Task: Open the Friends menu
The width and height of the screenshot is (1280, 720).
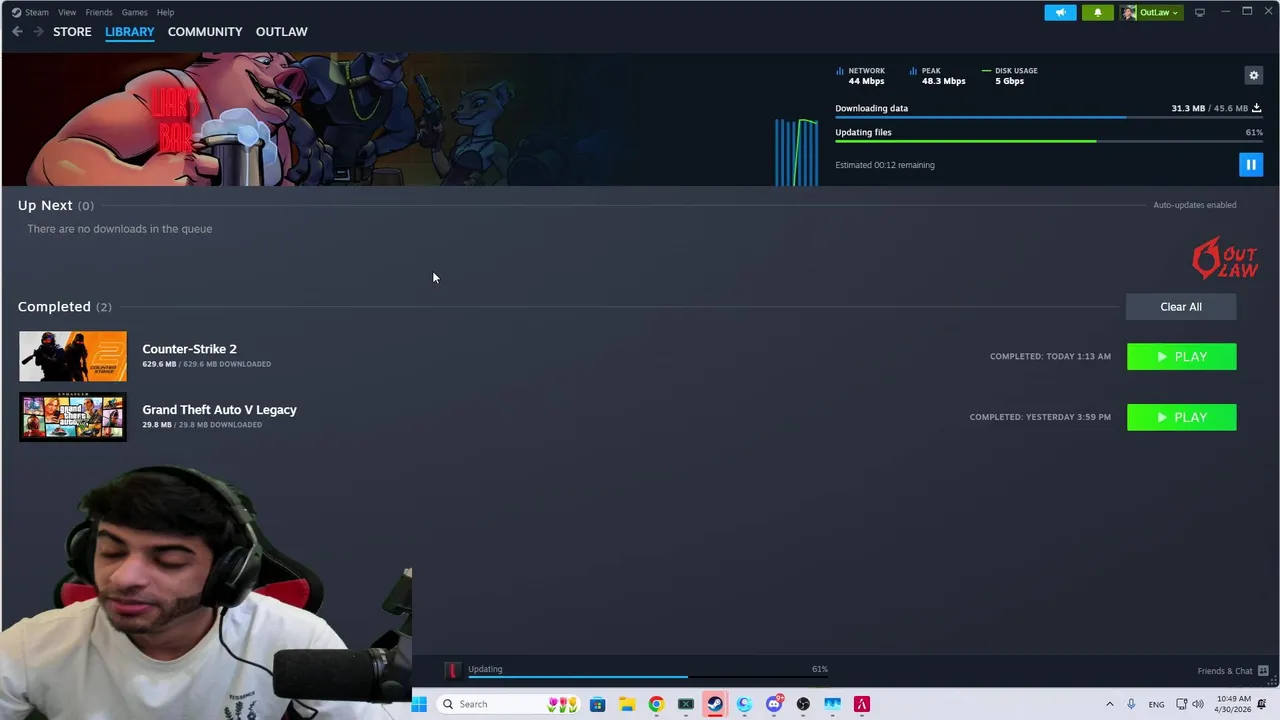Action: point(99,12)
